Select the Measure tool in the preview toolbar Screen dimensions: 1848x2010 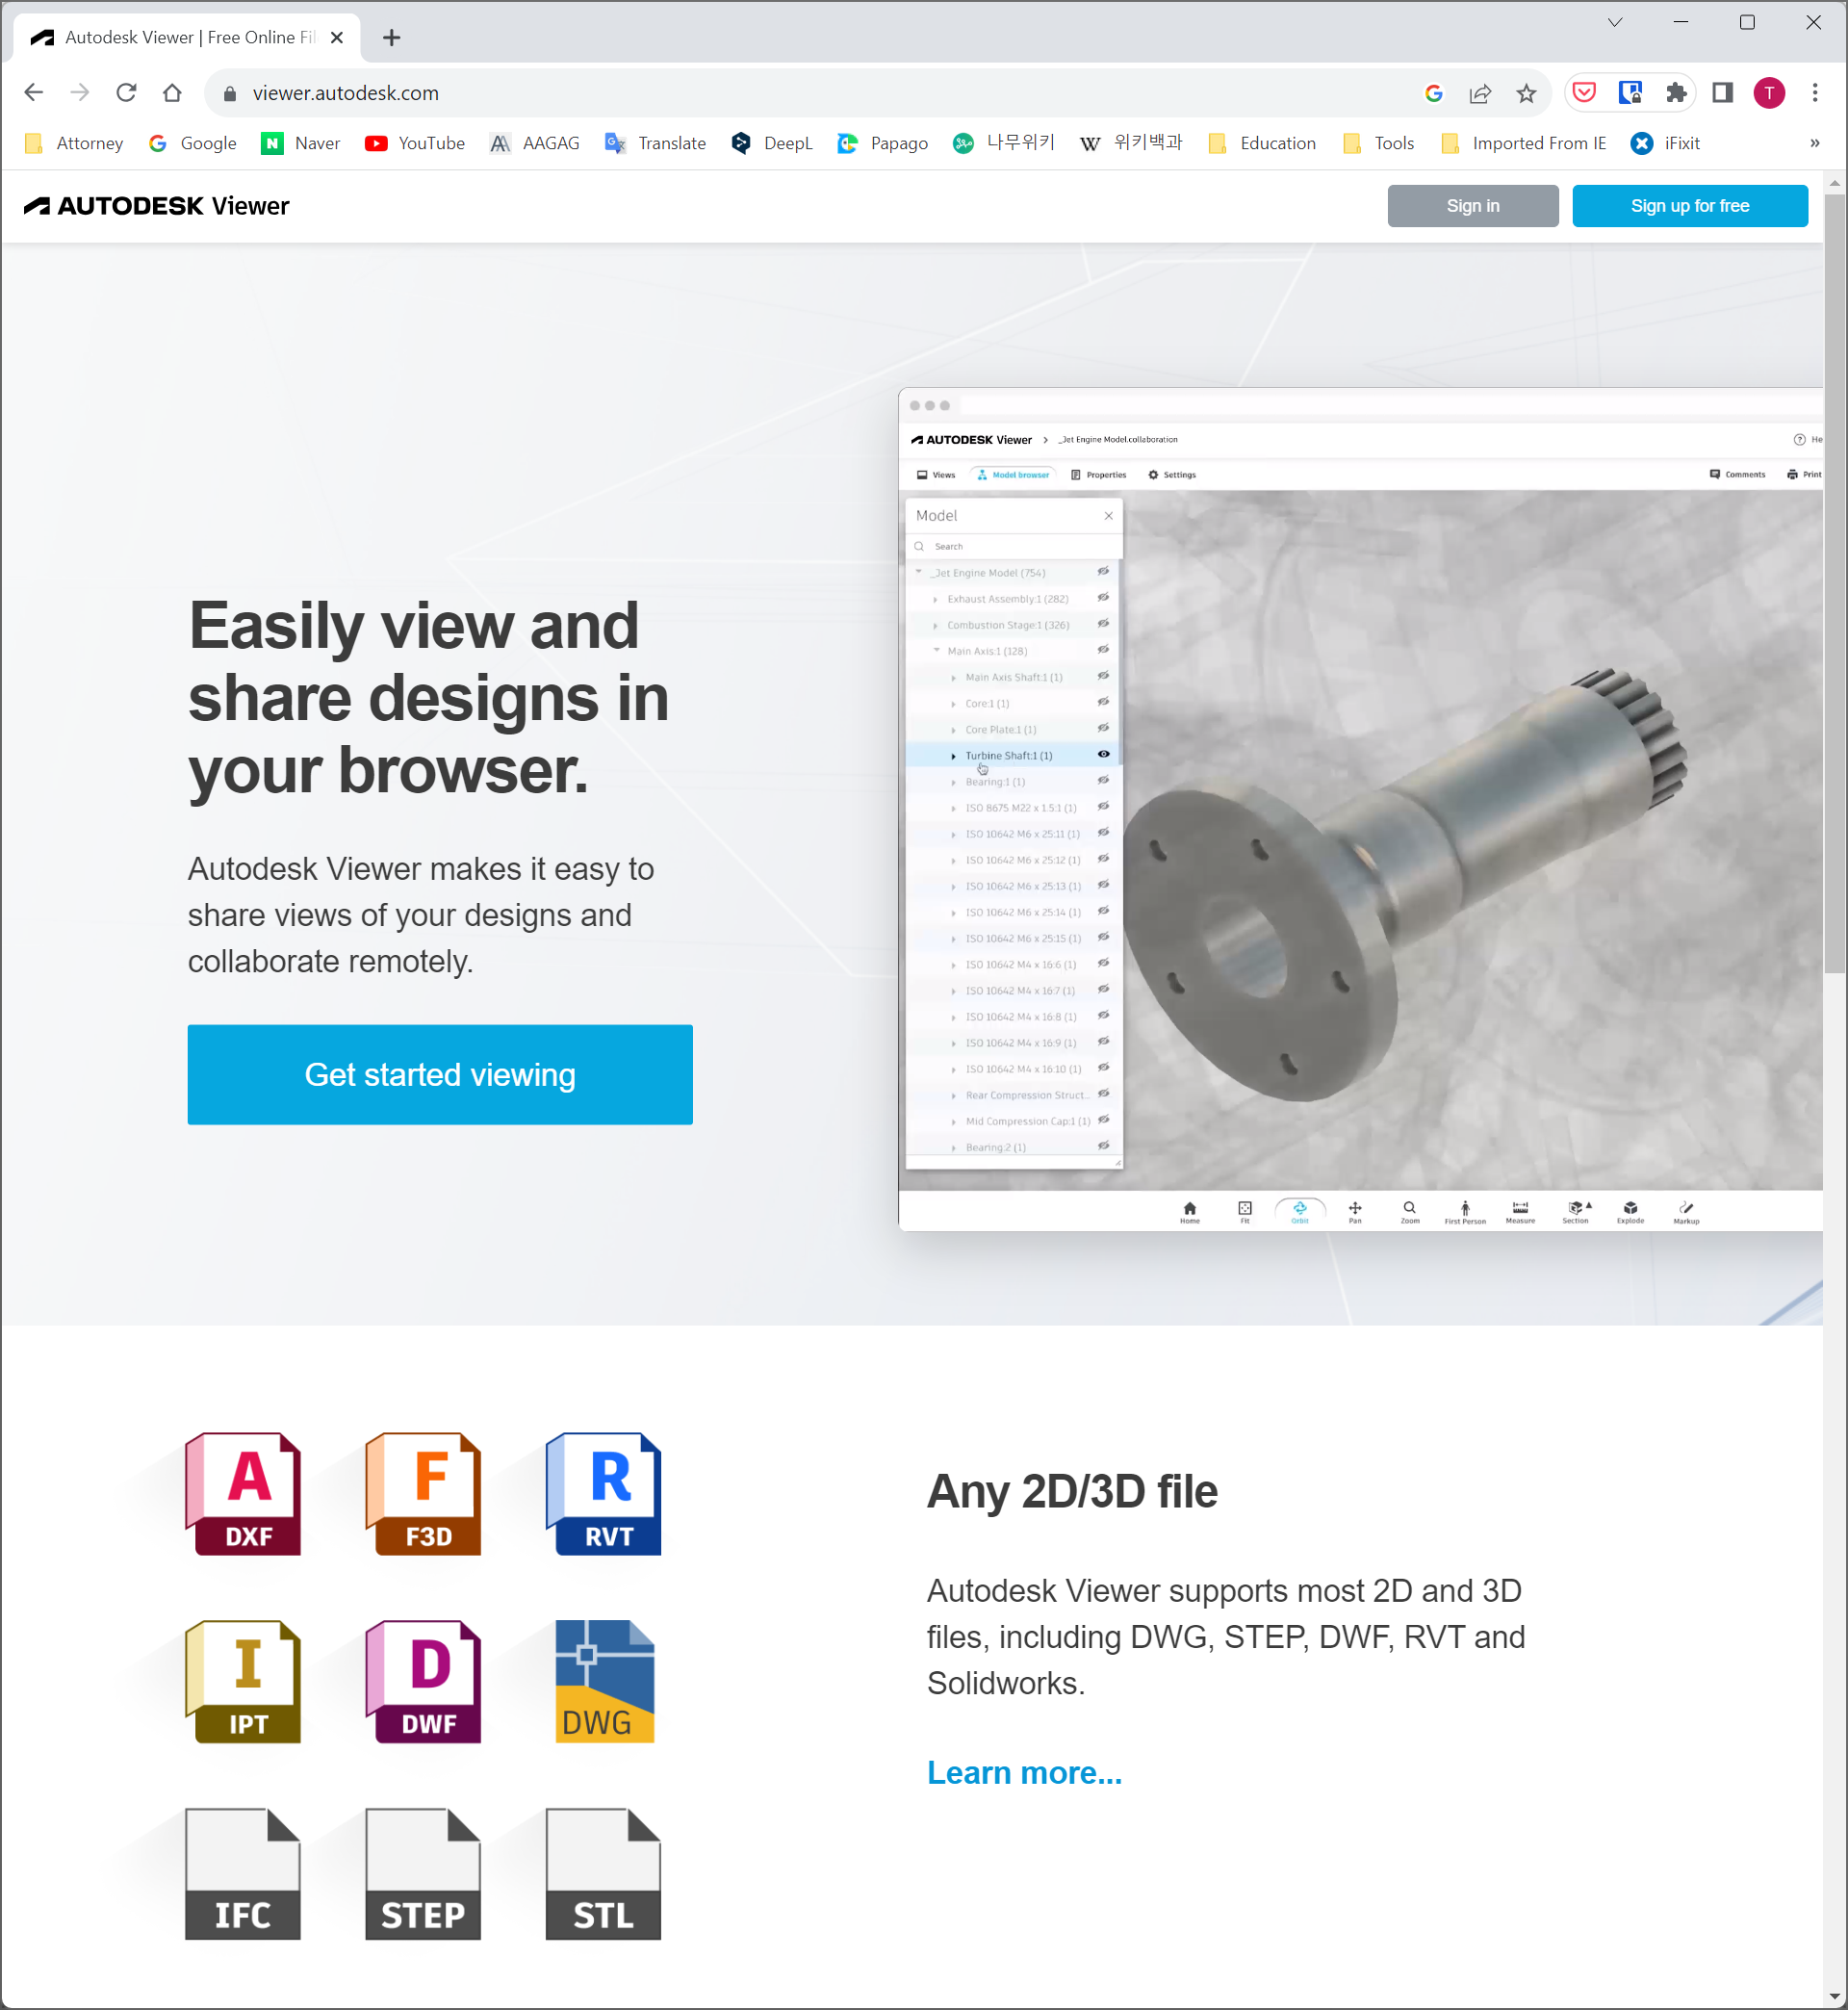pyautogui.click(x=1520, y=1212)
